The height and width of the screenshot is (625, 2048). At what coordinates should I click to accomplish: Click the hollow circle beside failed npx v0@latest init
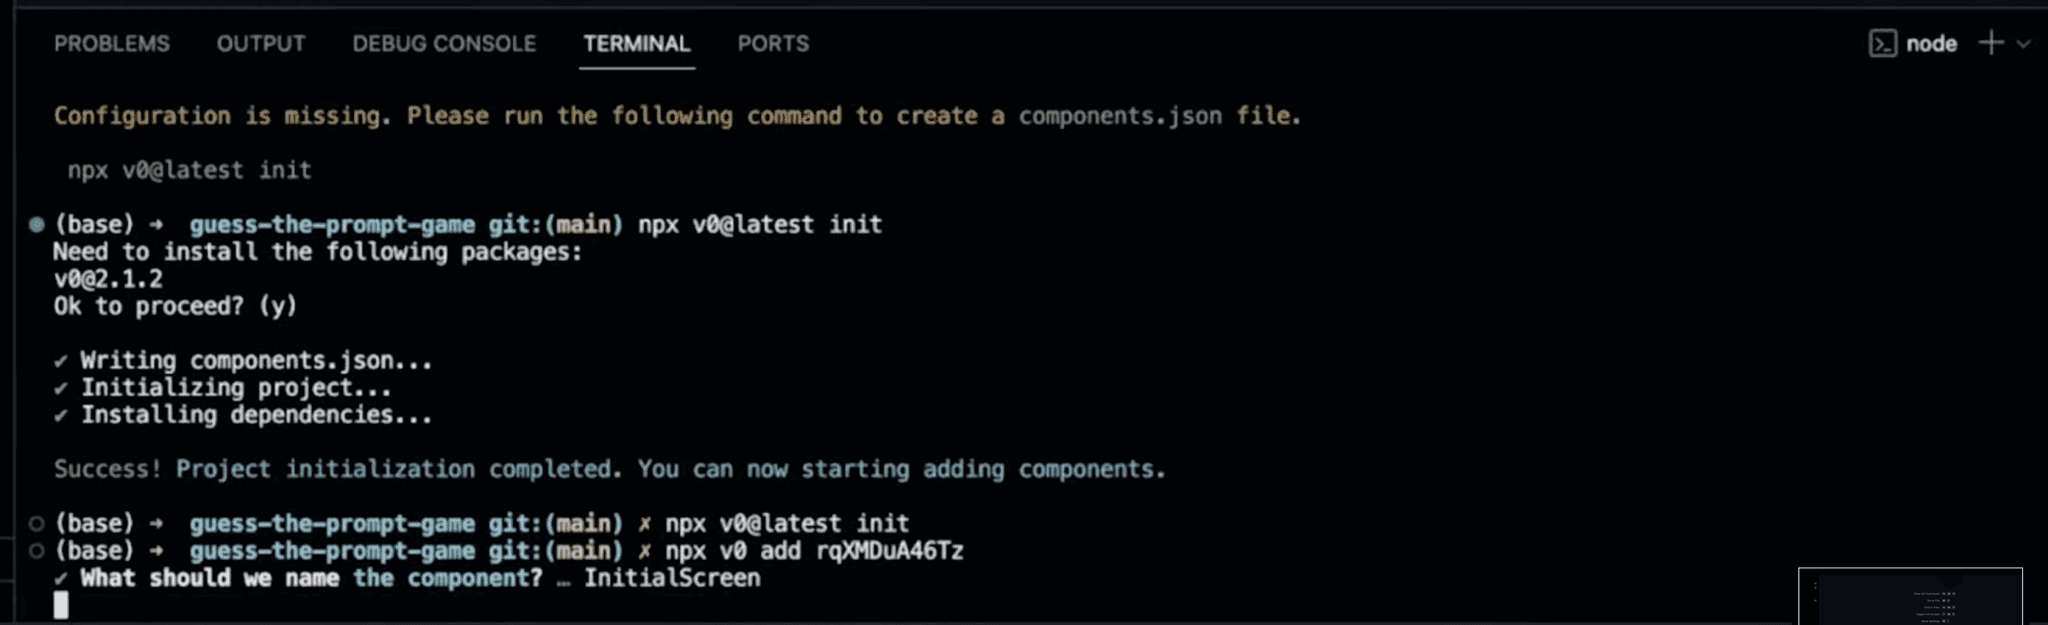coord(36,522)
